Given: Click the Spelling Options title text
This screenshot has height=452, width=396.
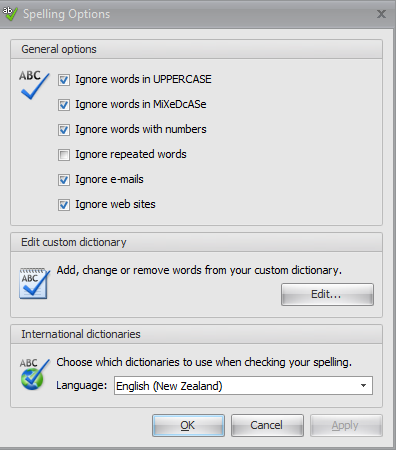Looking at the screenshot, I should [x=66, y=14].
